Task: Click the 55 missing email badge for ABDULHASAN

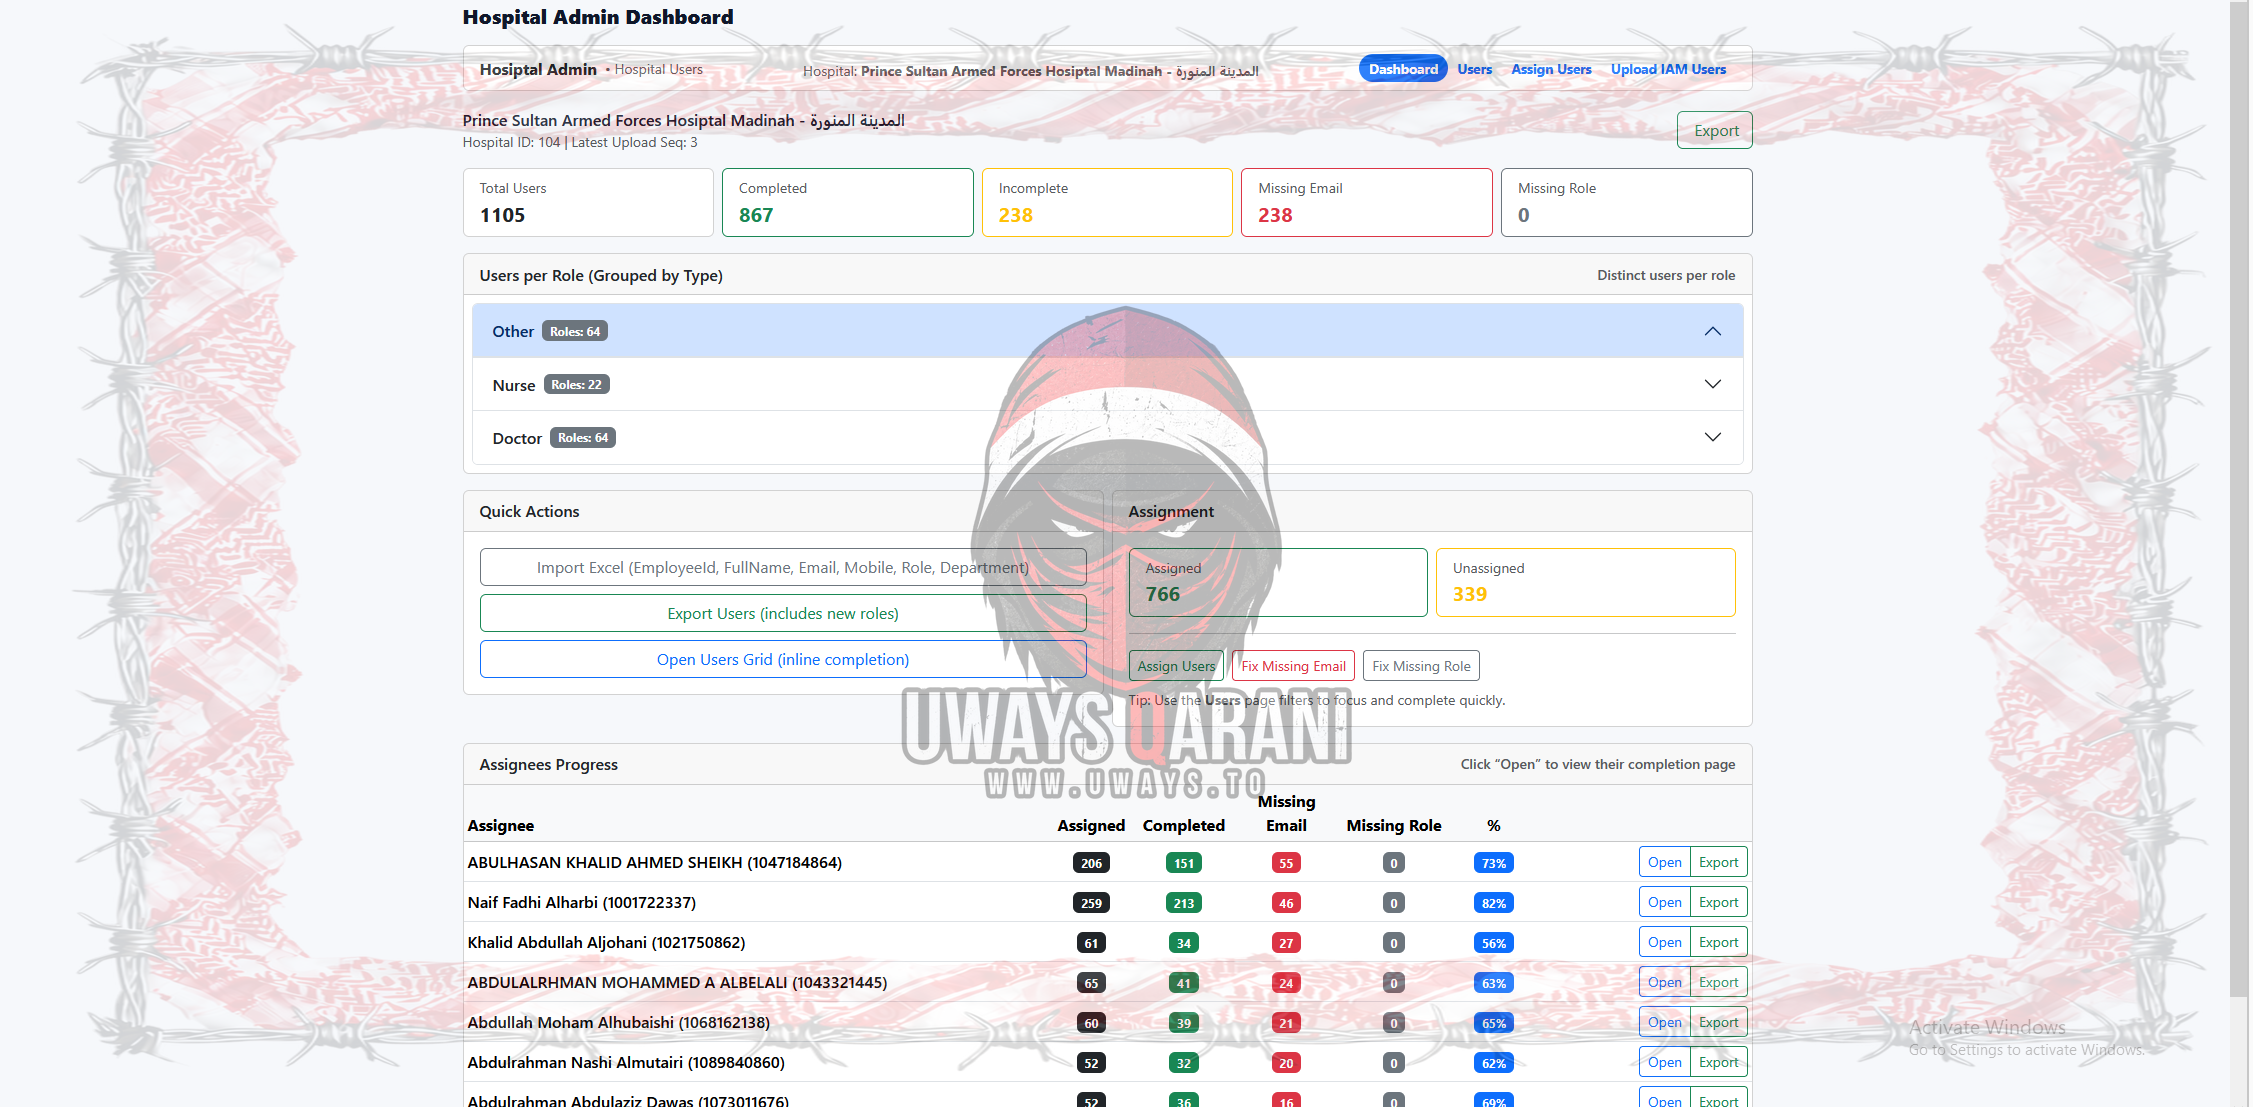Action: coord(1286,863)
